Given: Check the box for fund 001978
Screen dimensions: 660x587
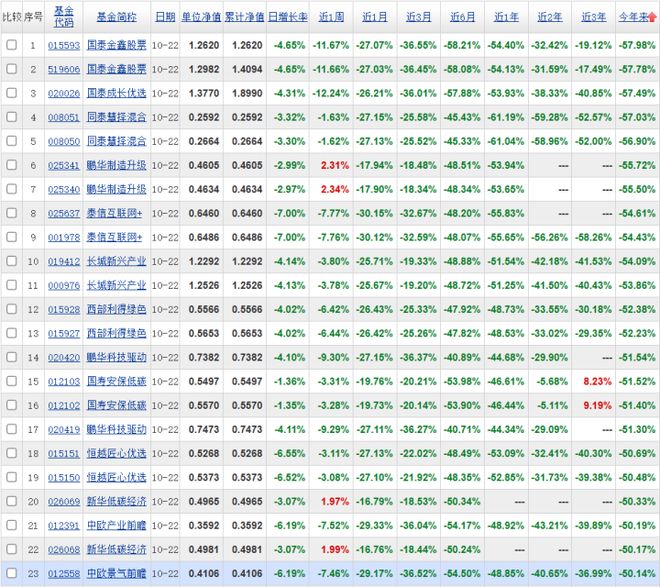Looking at the screenshot, I should click(x=12, y=237).
